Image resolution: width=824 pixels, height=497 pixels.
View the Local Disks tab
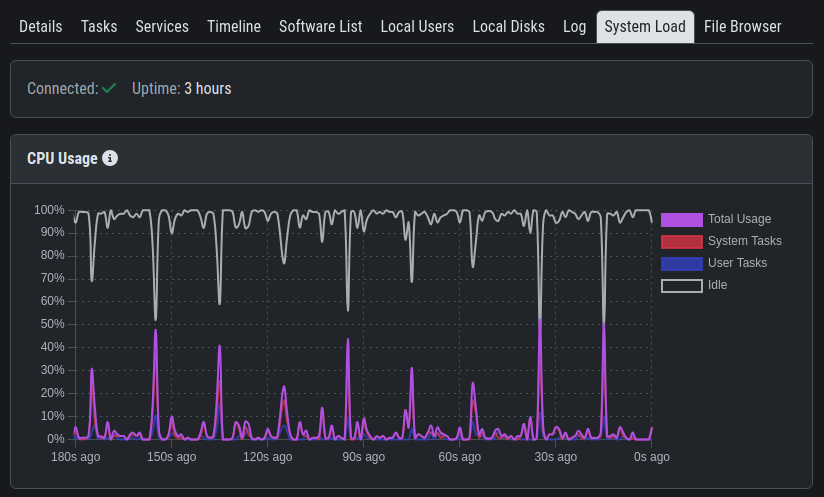[x=508, y=27]
